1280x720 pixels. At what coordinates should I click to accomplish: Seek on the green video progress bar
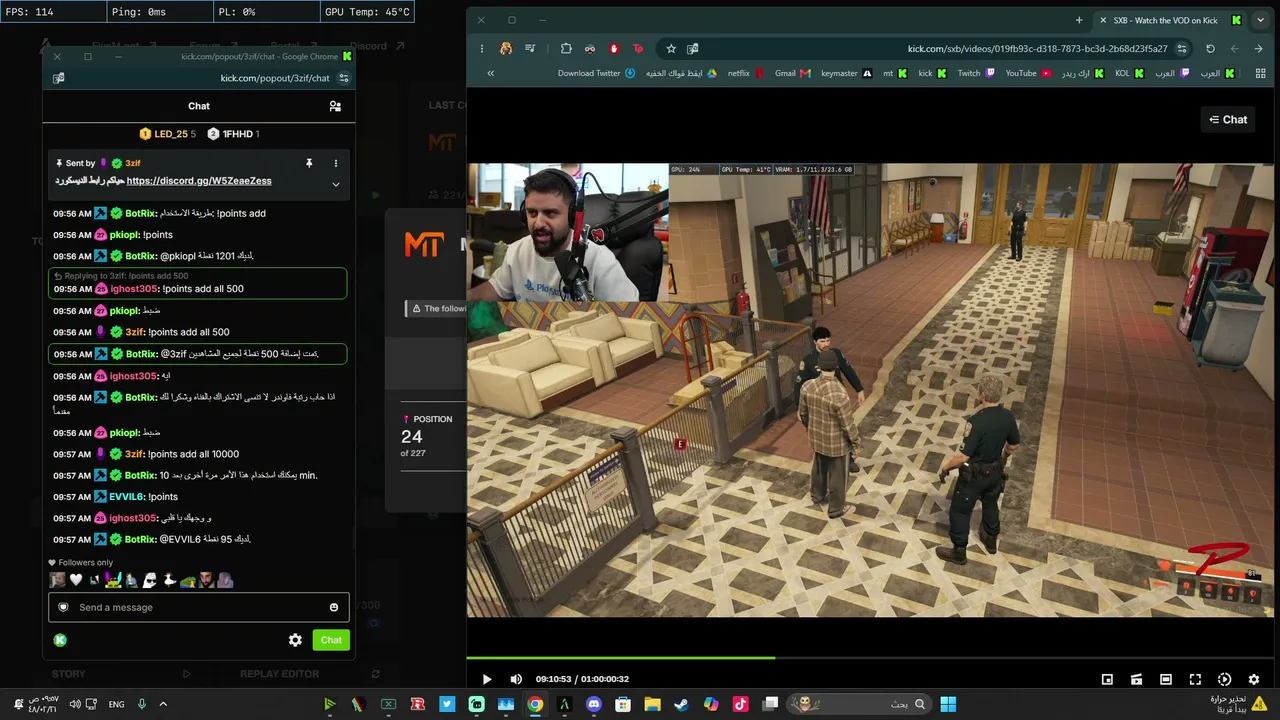point(872,657)
